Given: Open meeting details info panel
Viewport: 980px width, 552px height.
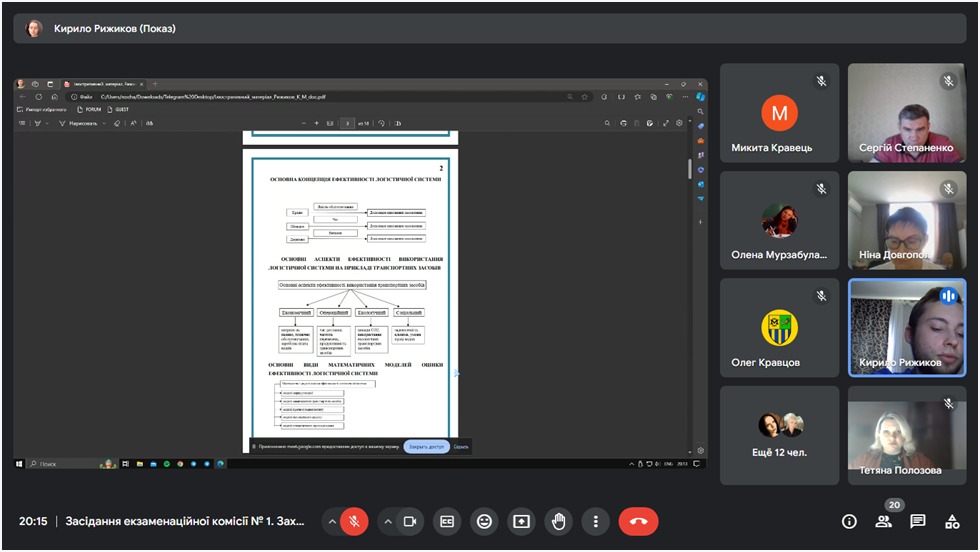Looking at the screenshot, I should 849,521.
